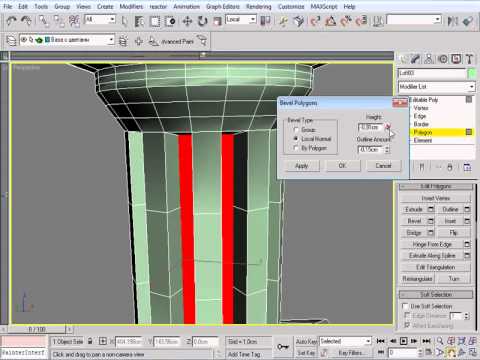Select Group bevel type radio button
This screenshot has height=360, width=480.
(295, 130)
